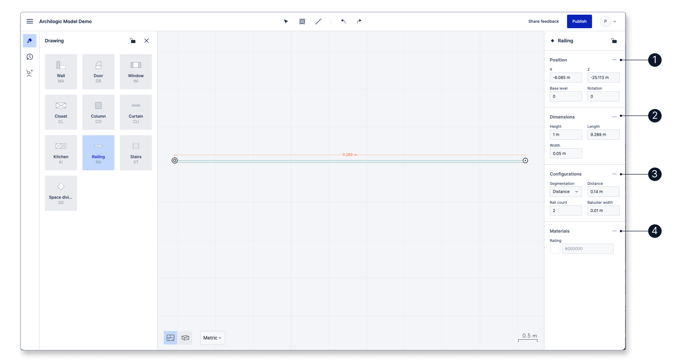The image size is (688, 362).
Task: Select the Door drawing tool
Action: coord(98,72)
